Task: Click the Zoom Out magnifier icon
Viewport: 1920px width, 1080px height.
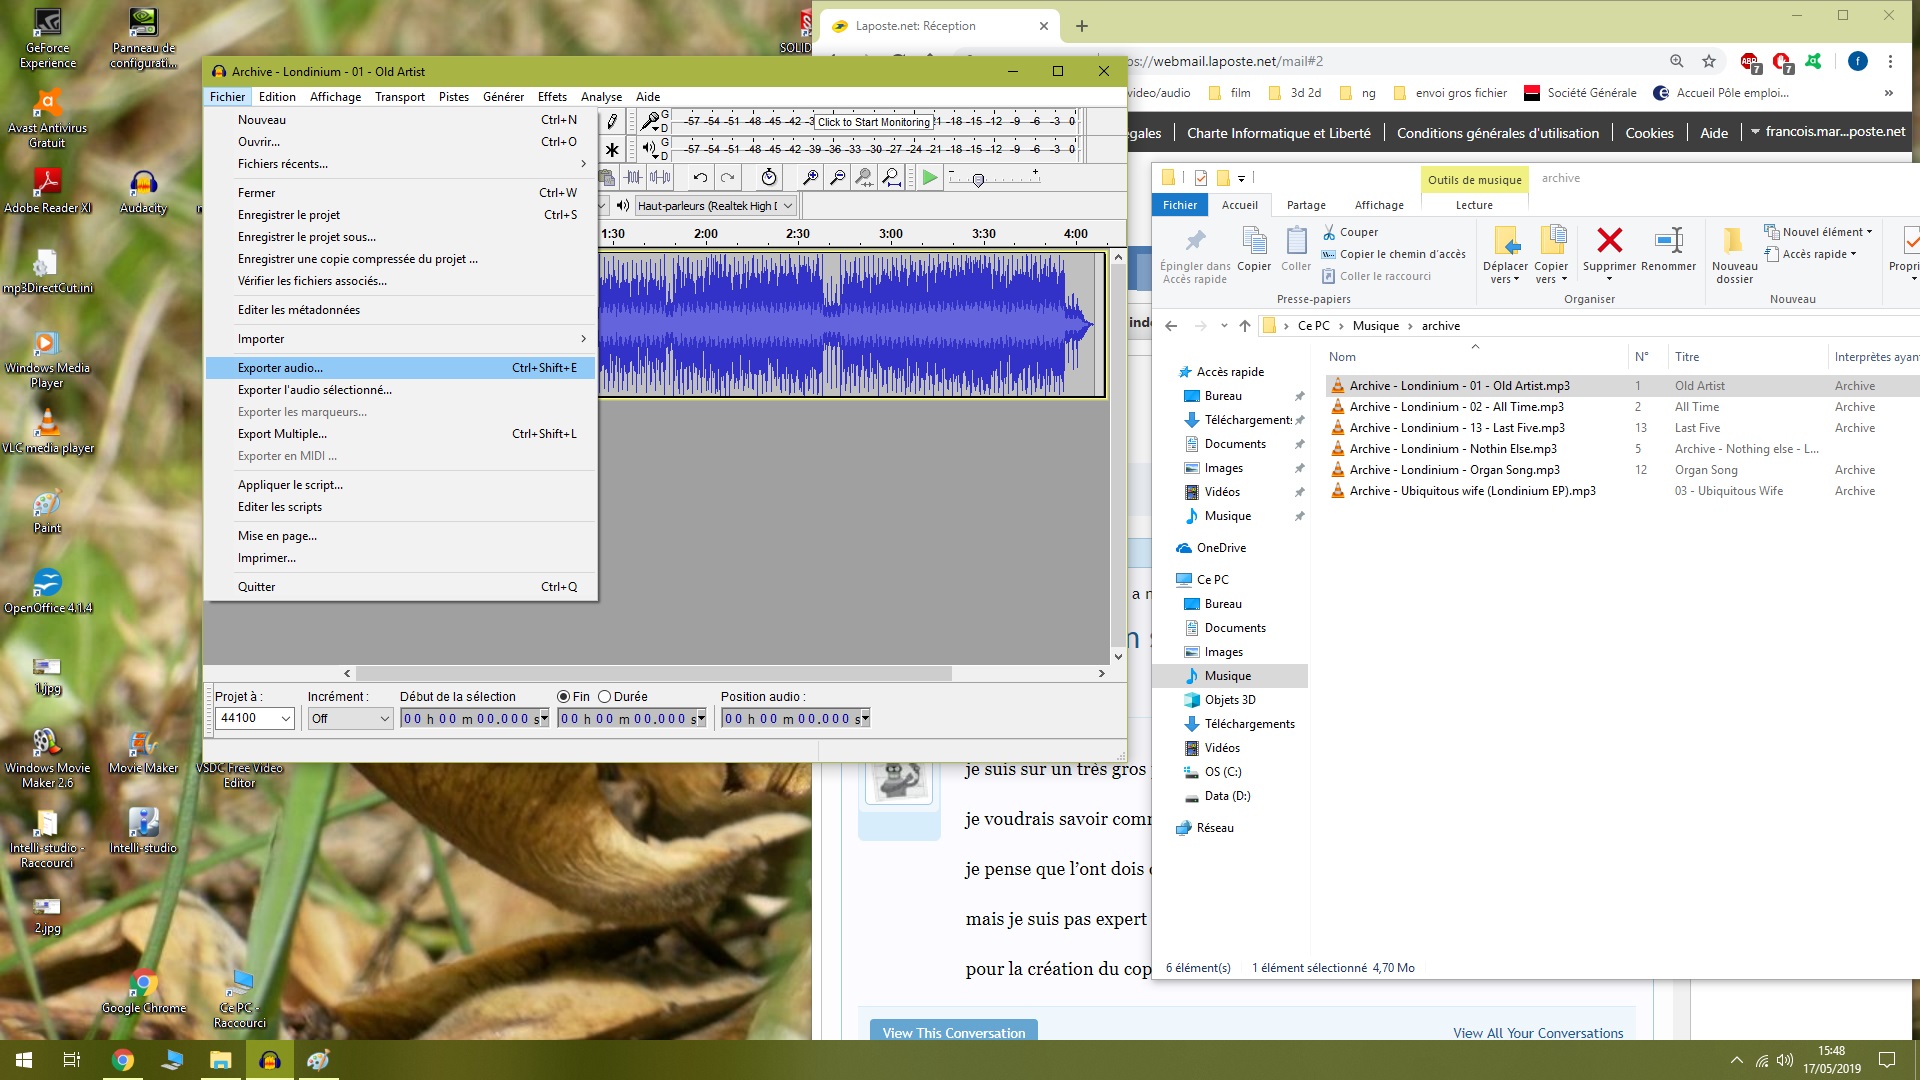Action: (x=837, y=178)
